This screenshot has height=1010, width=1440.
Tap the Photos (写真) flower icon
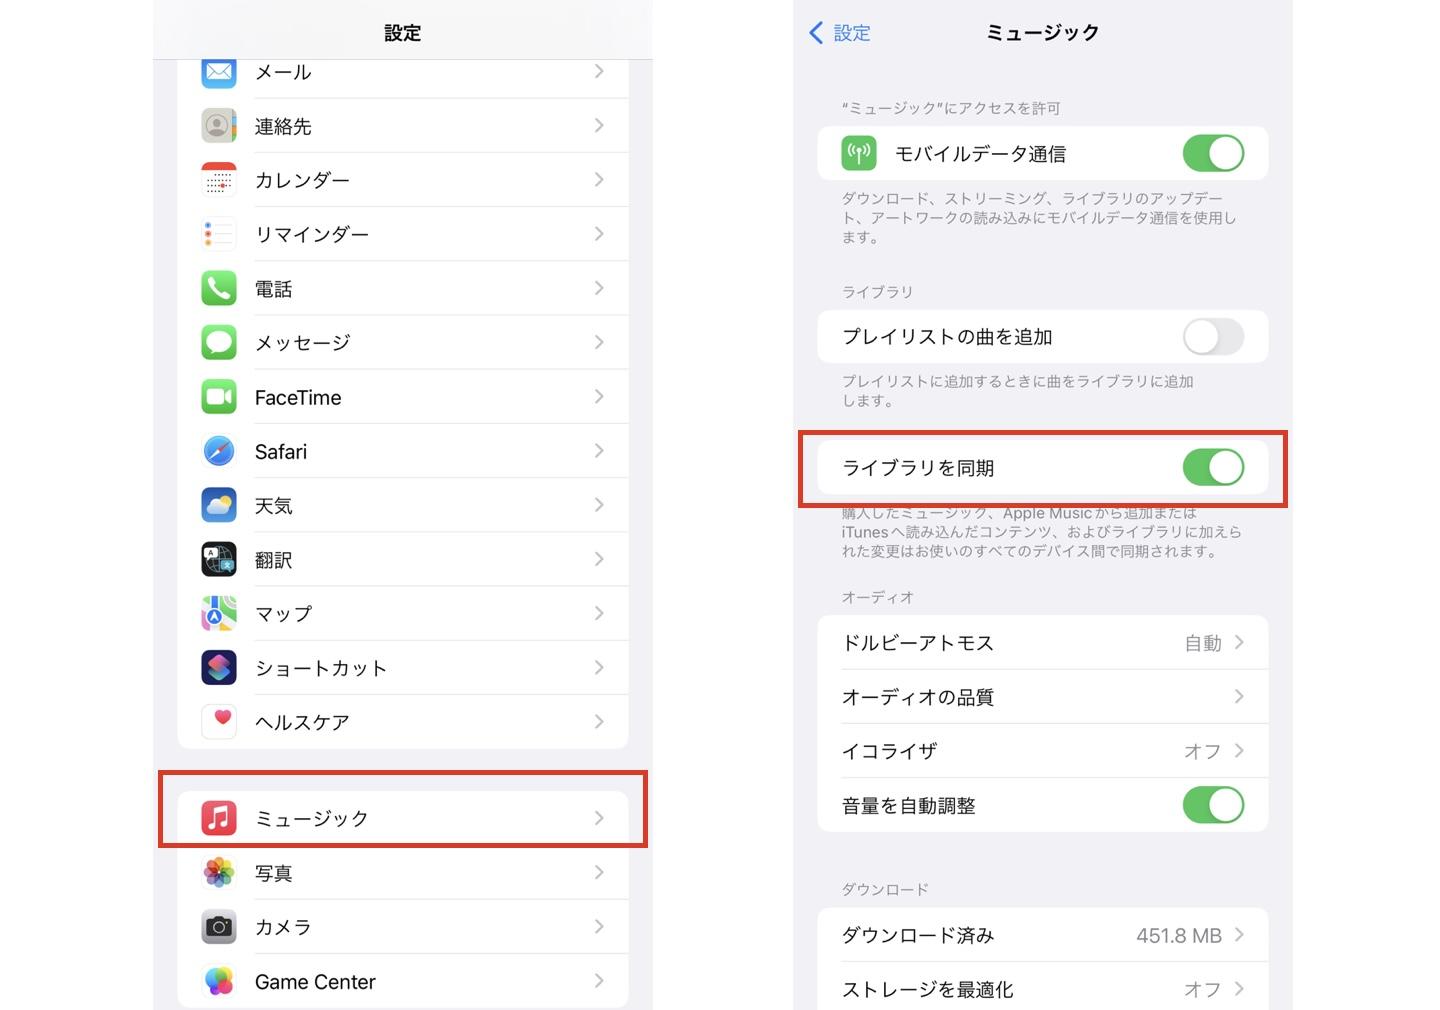[219, 872]
